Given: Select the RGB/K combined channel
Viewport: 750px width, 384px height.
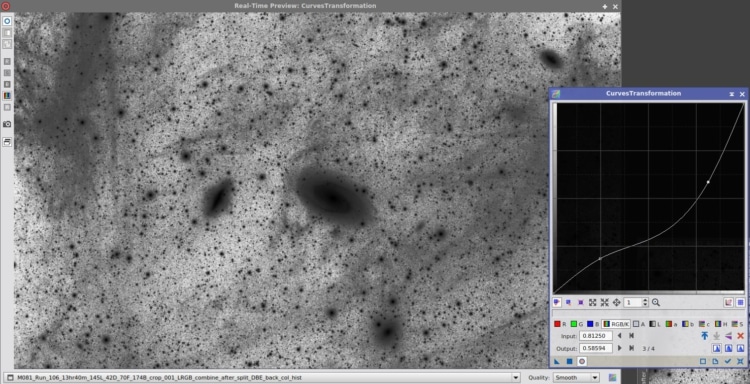Looking at the screenshot, I should (616, 324).
